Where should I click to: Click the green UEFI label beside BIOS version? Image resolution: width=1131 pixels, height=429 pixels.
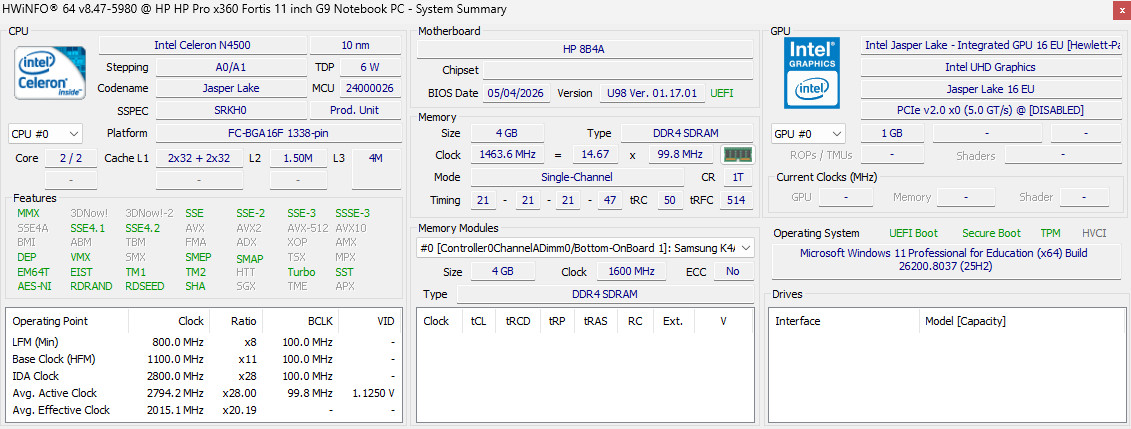(x=723, y=93)
